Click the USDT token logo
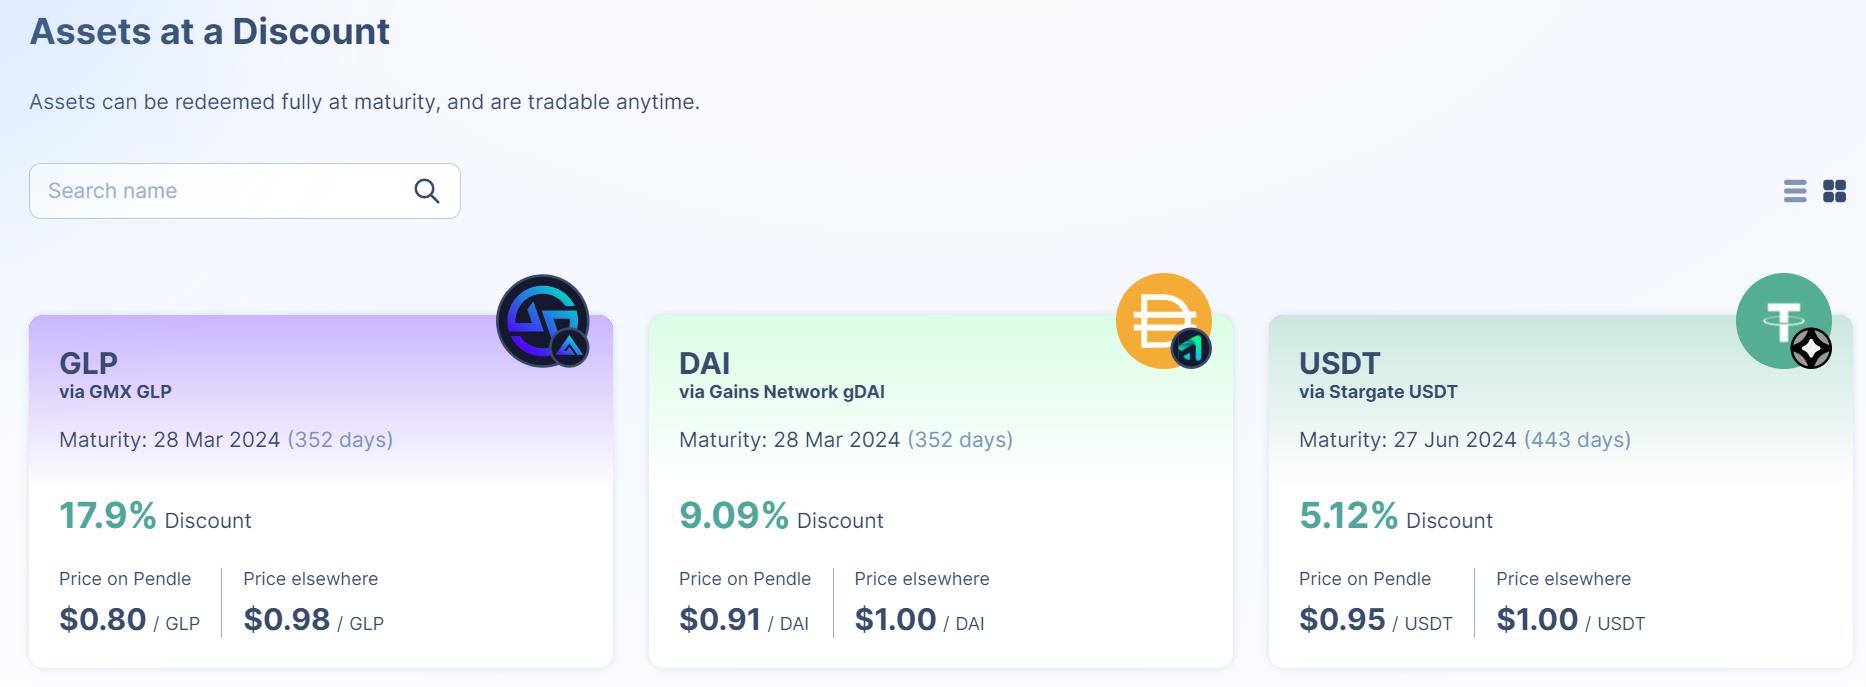This screenshot has height=687, width=1866. point(1782,320)
